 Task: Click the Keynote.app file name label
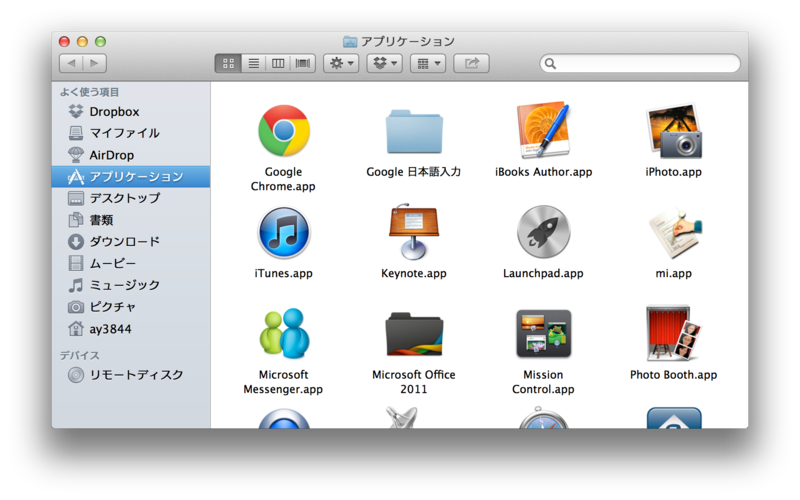414,273
